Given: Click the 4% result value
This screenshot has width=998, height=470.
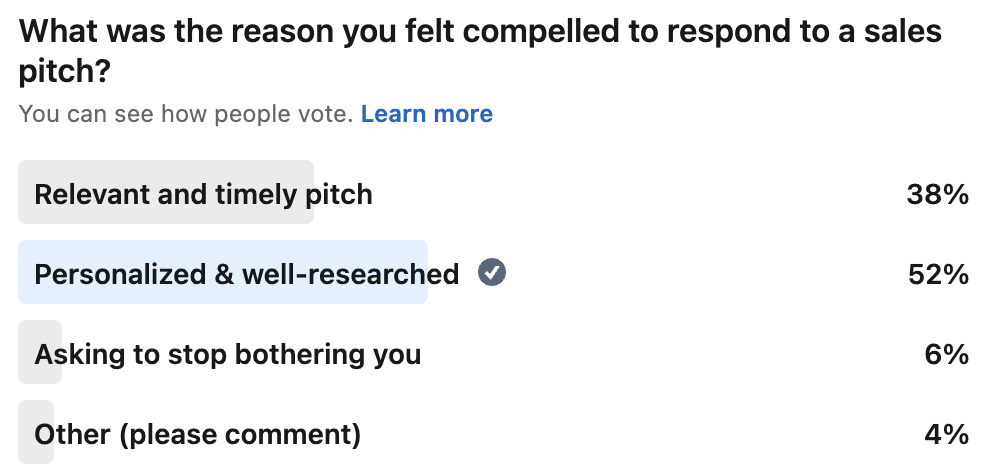Looking at the screenshot, I should pyautogui.click(x=946, y=435).
